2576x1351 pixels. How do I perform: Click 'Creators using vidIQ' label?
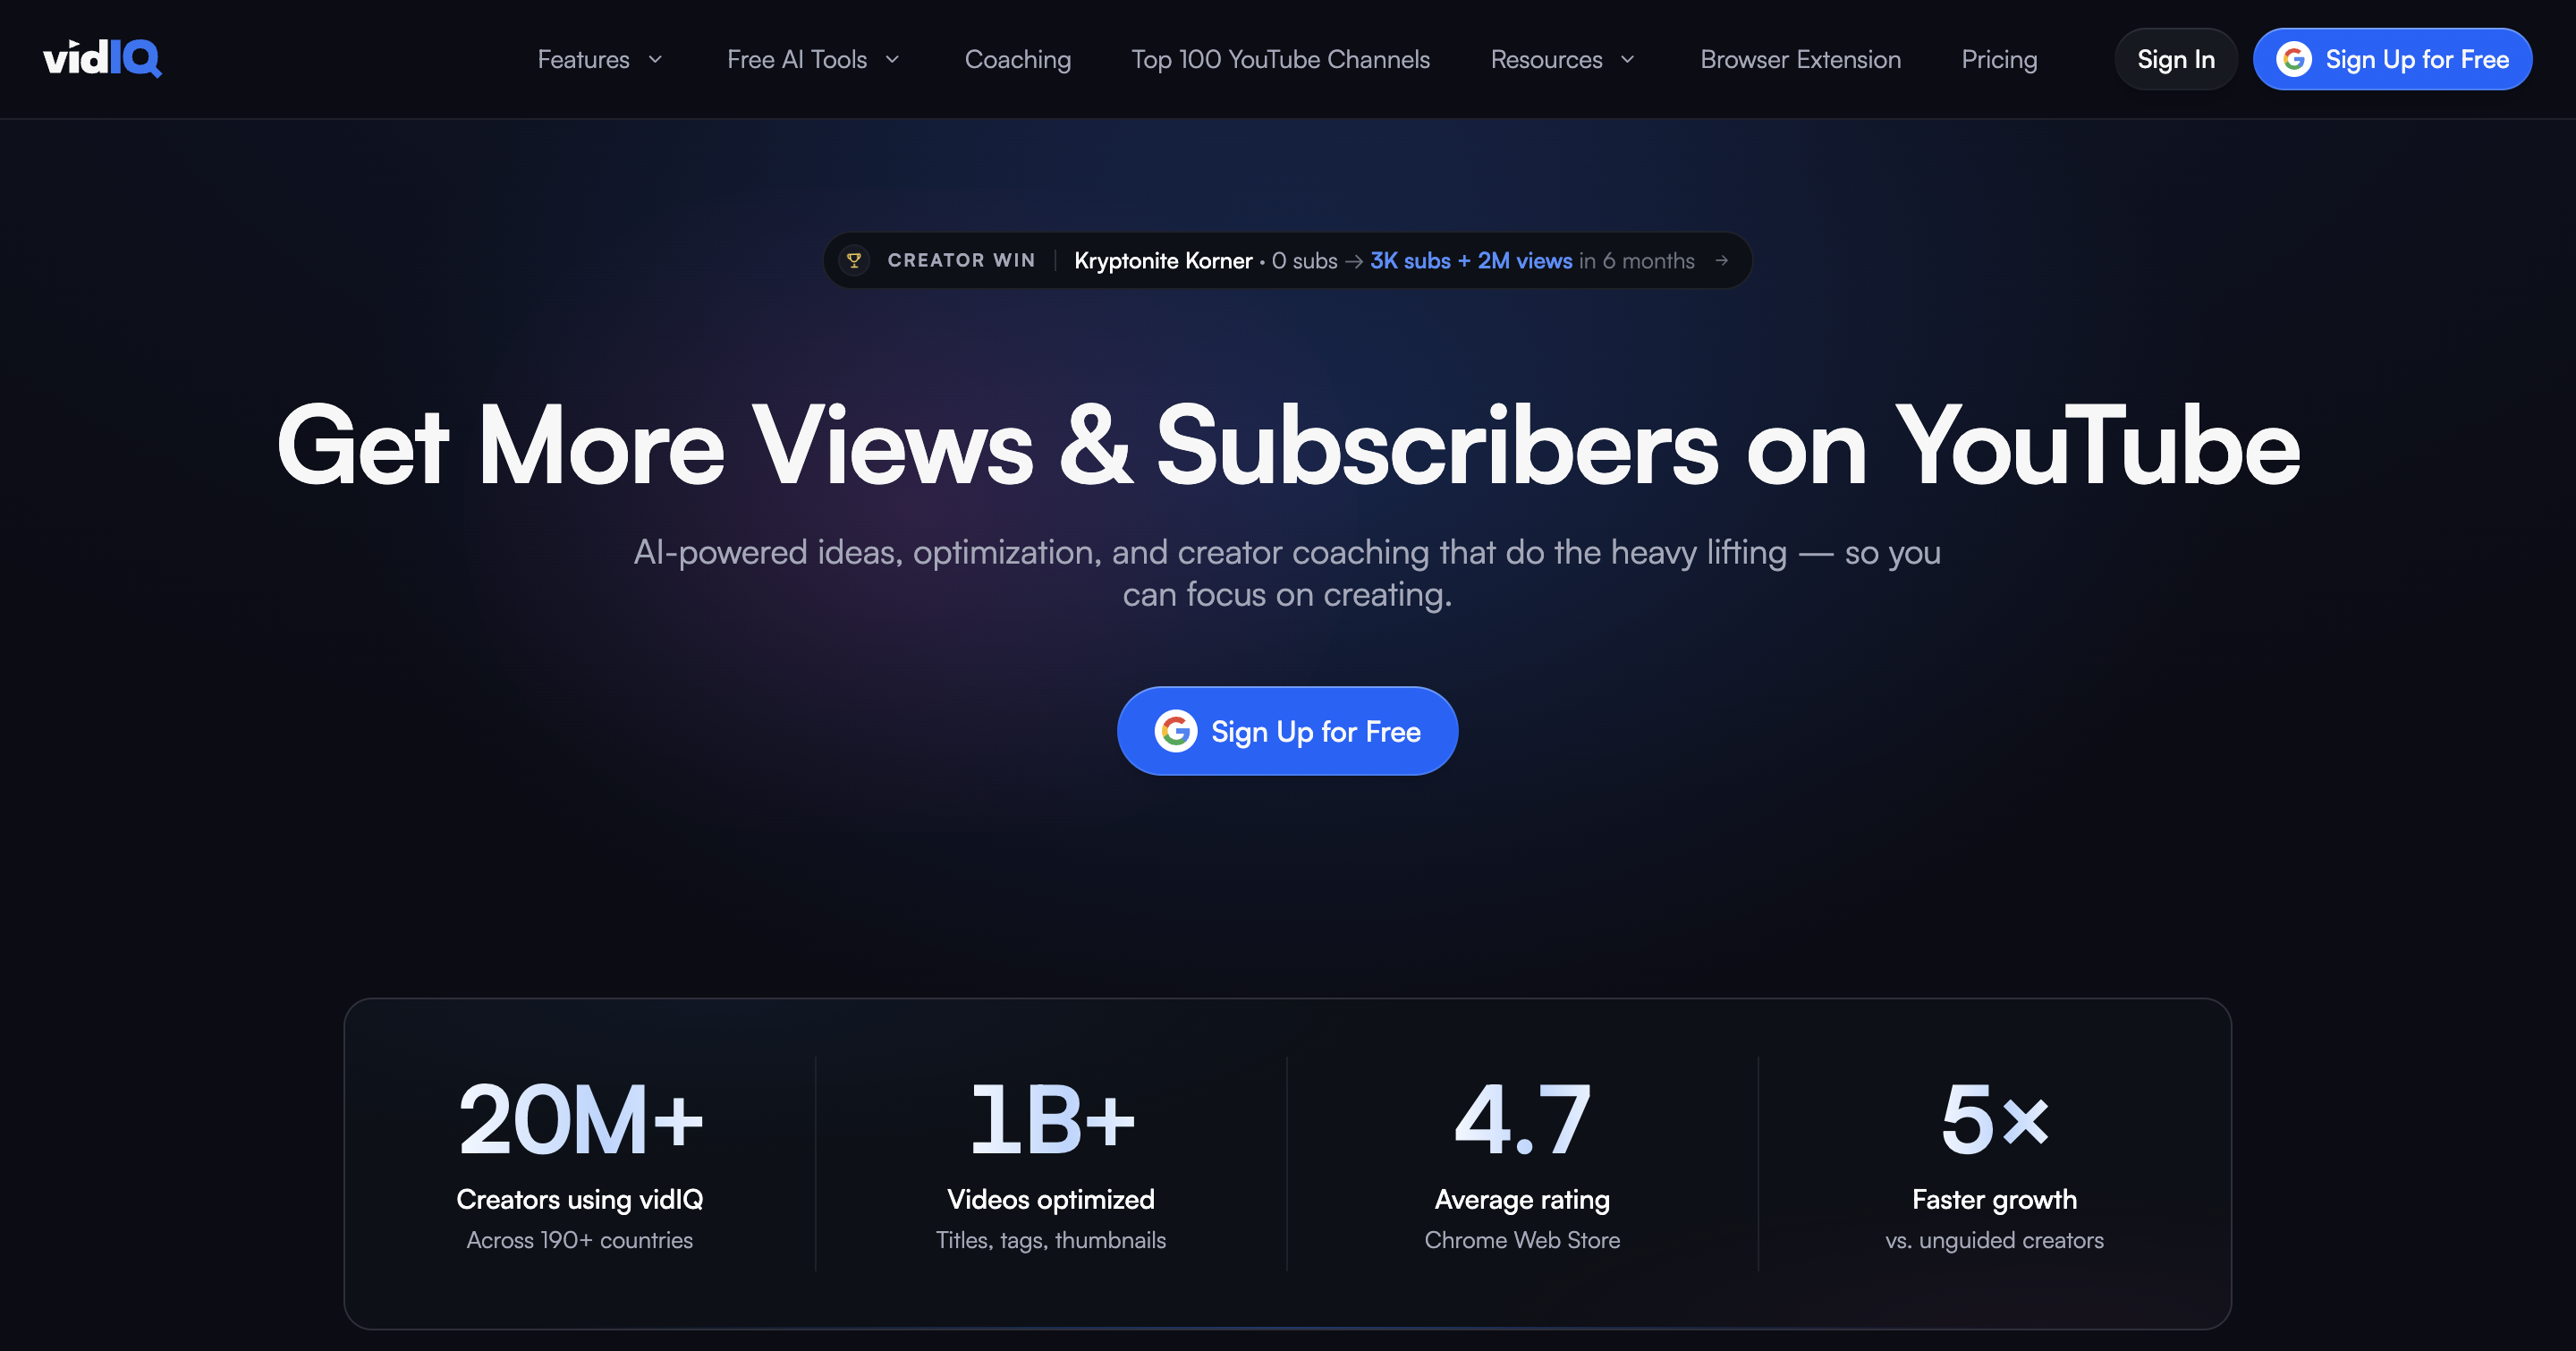point(580,1199)
